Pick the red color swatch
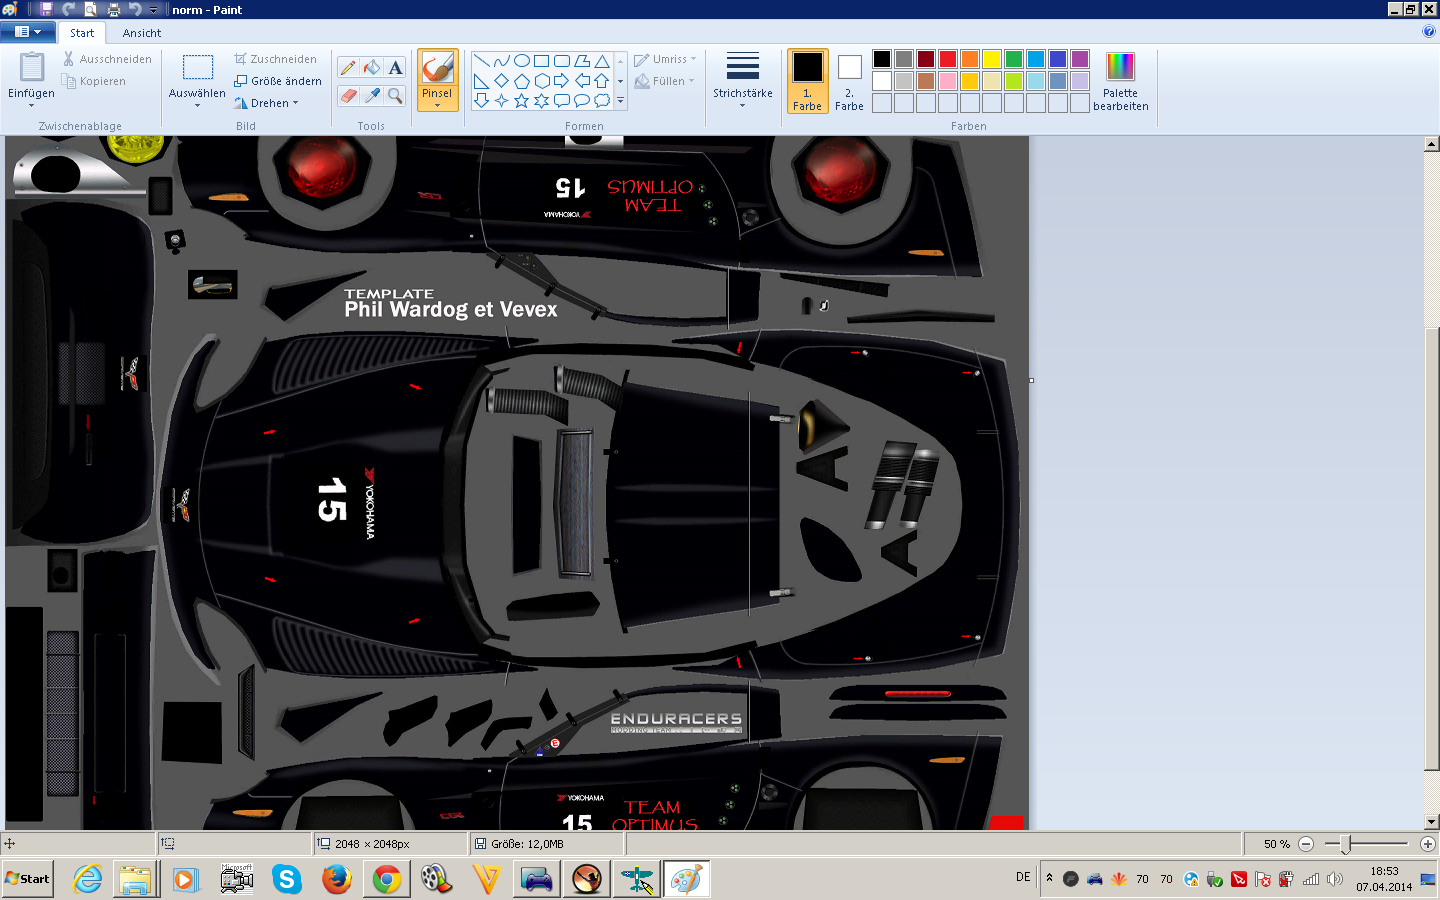Viewport: 1440px width, 900px height. [947, 59]
